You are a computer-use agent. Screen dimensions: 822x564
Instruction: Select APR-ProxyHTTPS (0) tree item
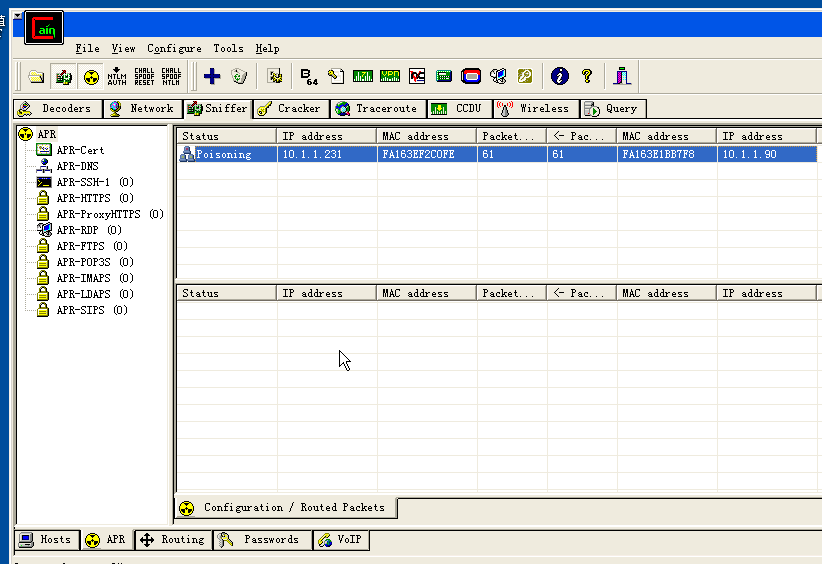point(110,214)
